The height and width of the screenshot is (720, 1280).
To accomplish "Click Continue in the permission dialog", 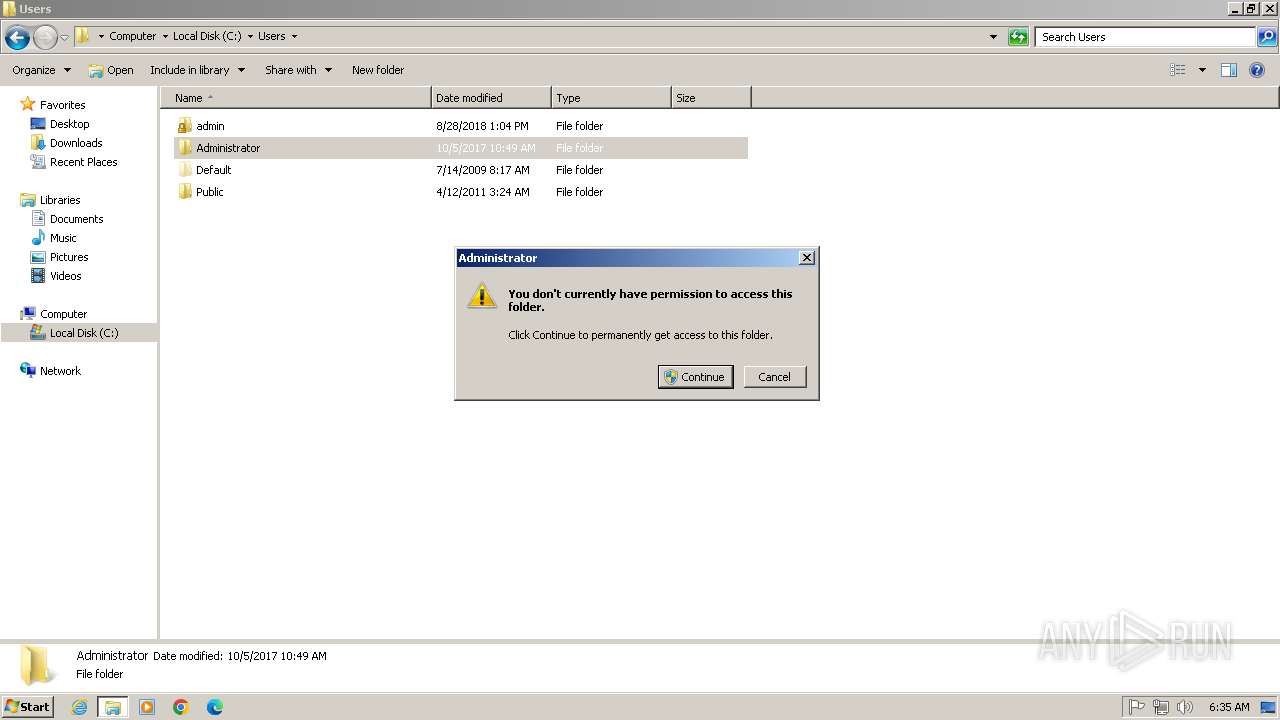I will 696,377.
